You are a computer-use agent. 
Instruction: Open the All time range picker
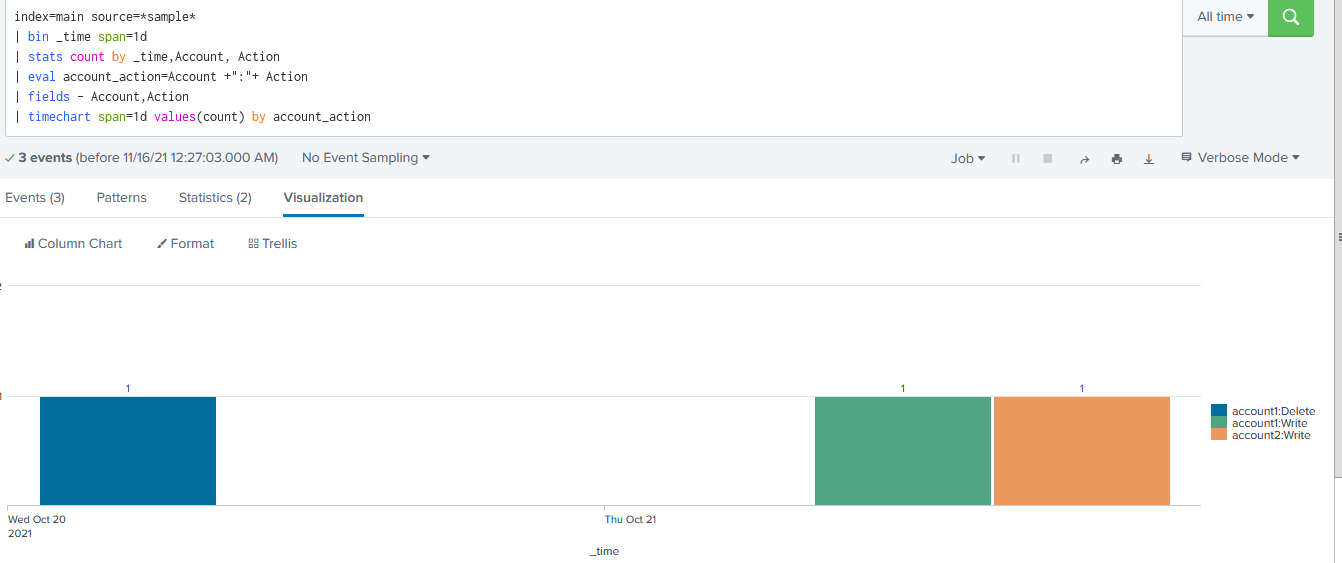point(1225,17)
